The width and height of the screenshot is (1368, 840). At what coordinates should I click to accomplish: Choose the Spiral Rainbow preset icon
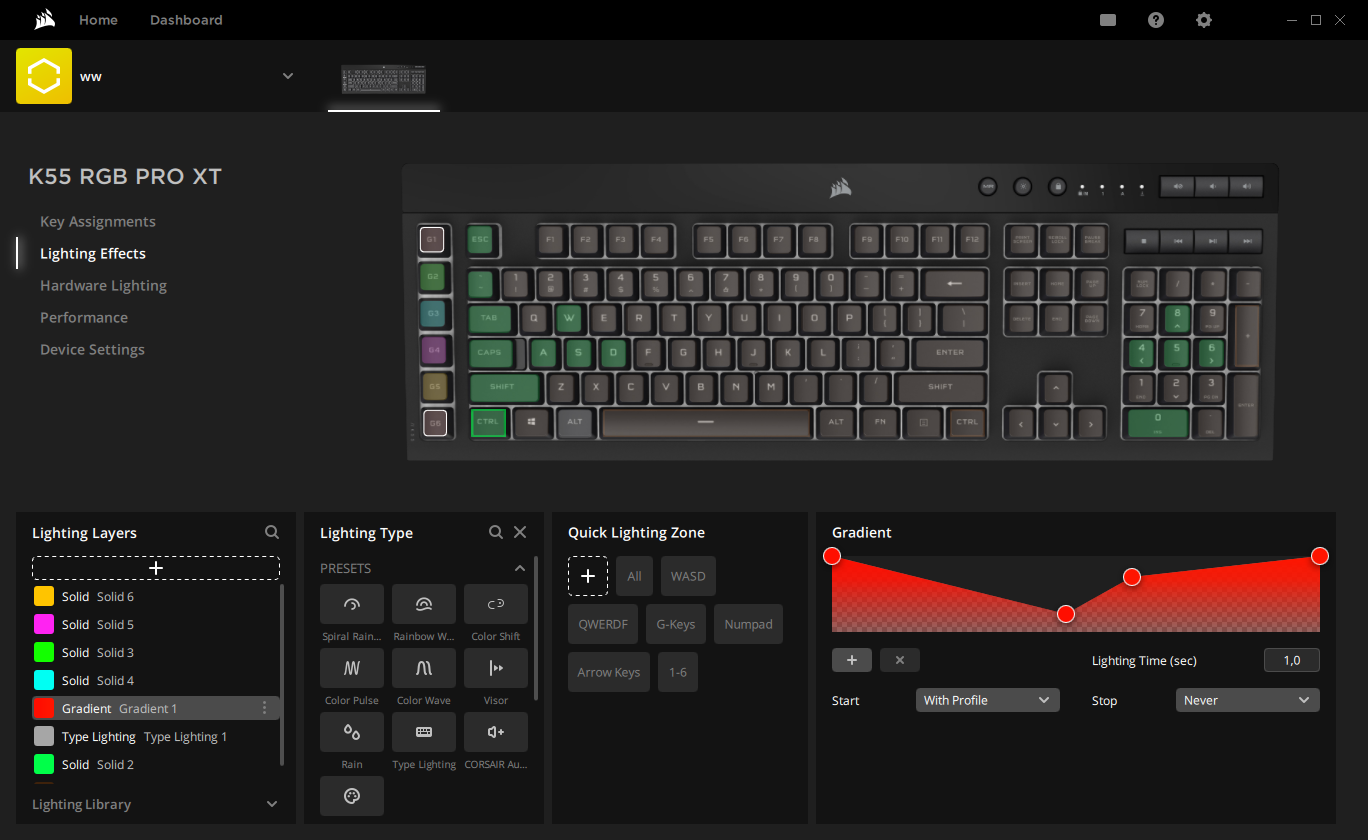point(352,604)
